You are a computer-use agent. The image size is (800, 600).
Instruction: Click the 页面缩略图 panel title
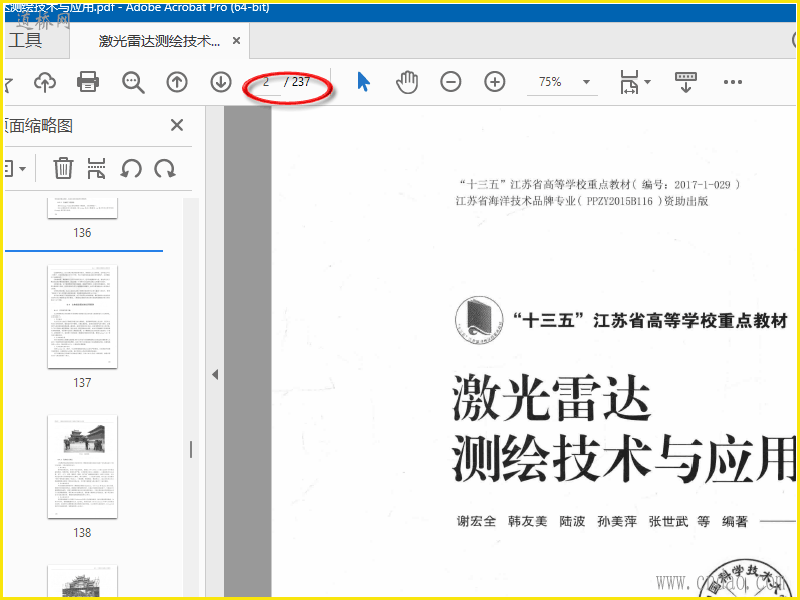point(38,126)
